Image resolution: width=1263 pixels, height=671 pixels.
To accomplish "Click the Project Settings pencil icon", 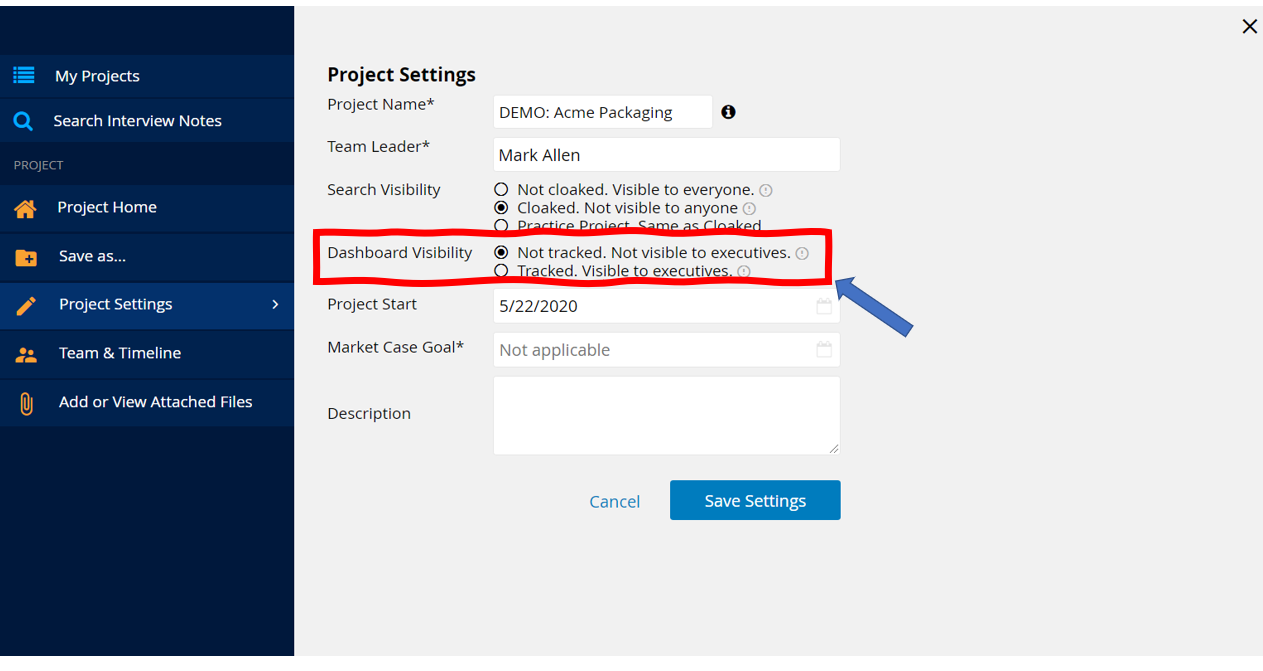I will tap(26, 305).
